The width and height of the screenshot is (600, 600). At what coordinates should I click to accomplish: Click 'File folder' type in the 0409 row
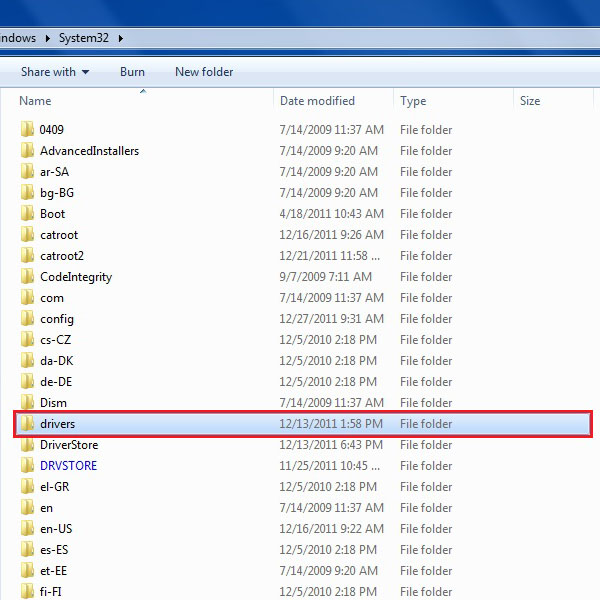point(426,130)
